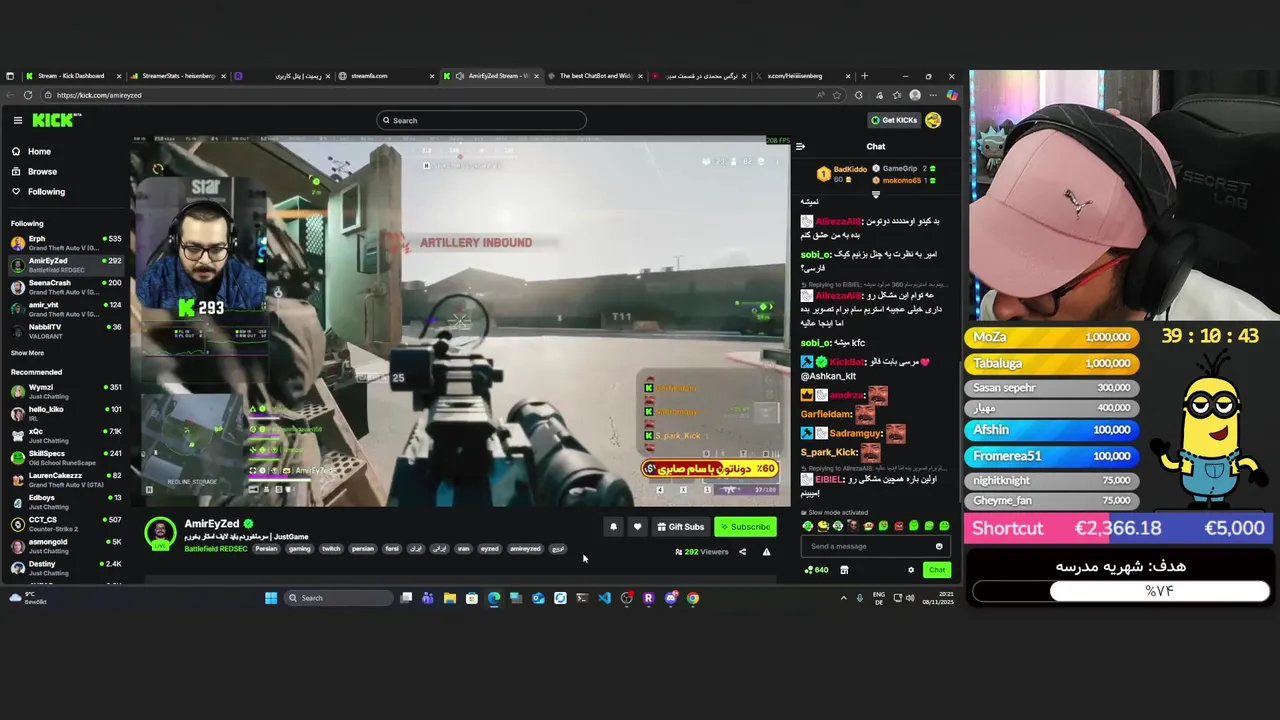Viewport: 1280px width, 720px height.
Task: Open SkillSpecs recommended channel
Action: tap(65, 457)
